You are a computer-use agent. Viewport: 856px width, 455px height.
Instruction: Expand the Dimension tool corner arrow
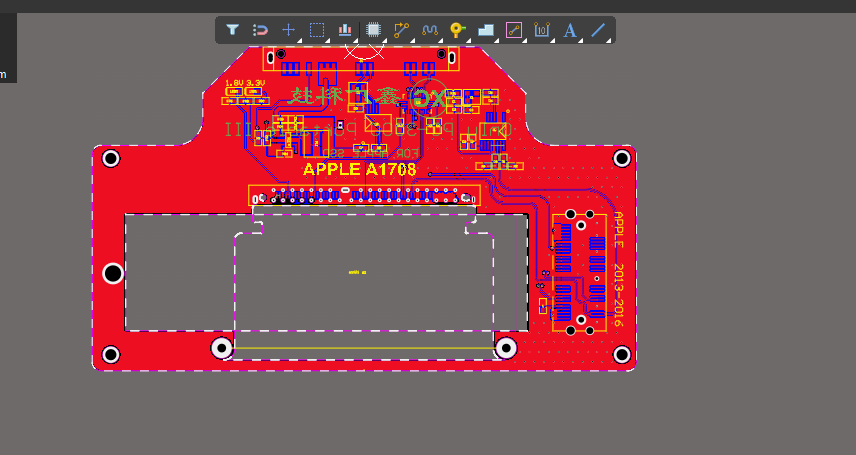pyautogui.click(x=553, y=40)
